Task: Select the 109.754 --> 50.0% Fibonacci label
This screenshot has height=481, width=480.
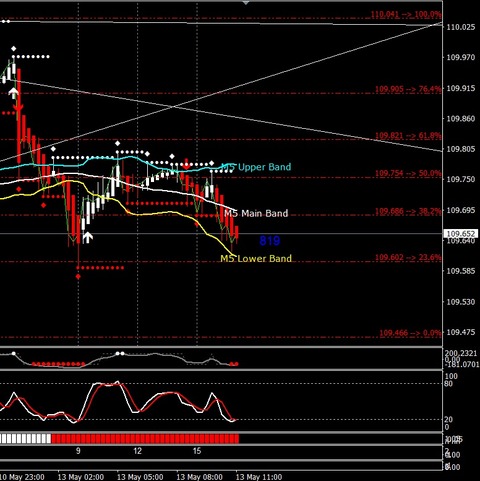Action: [408, 173]
